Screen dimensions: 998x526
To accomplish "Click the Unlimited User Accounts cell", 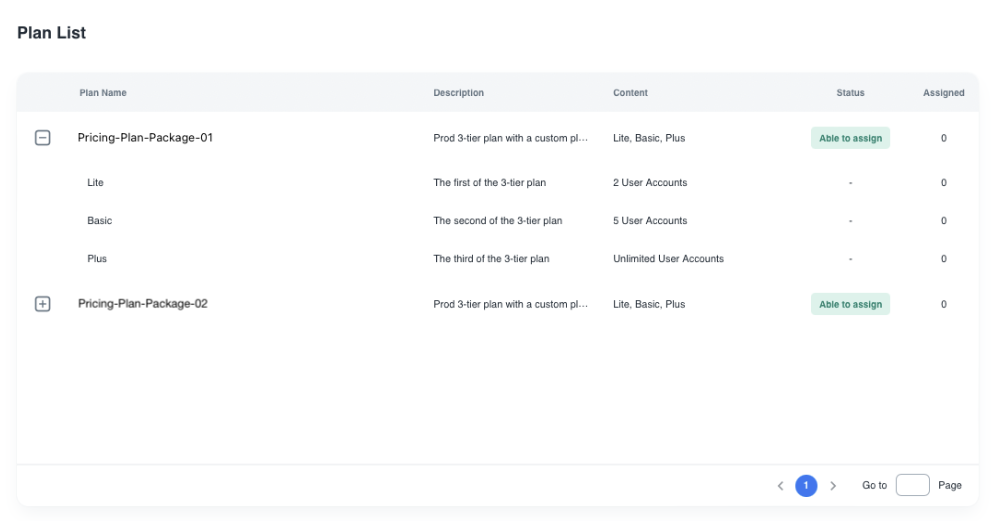I will click(x=668, y=259).
